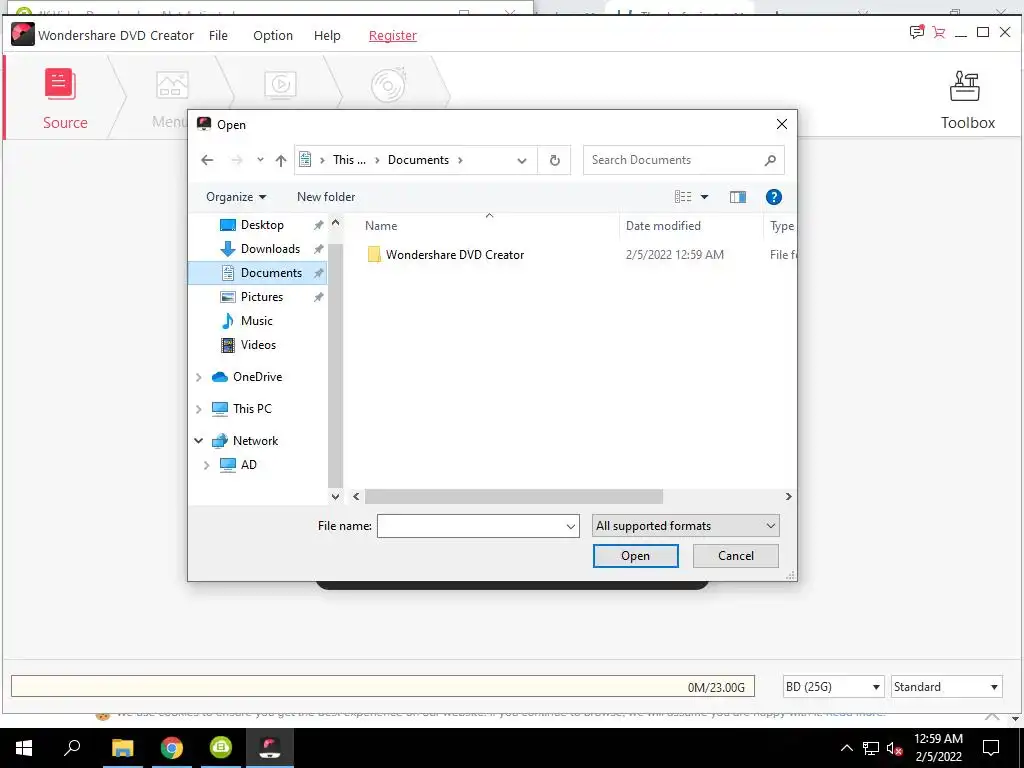The height and width of the screenshot is (768, 1024).
Task: Click the disc capacity progress bar
Action: coord(383,686)
